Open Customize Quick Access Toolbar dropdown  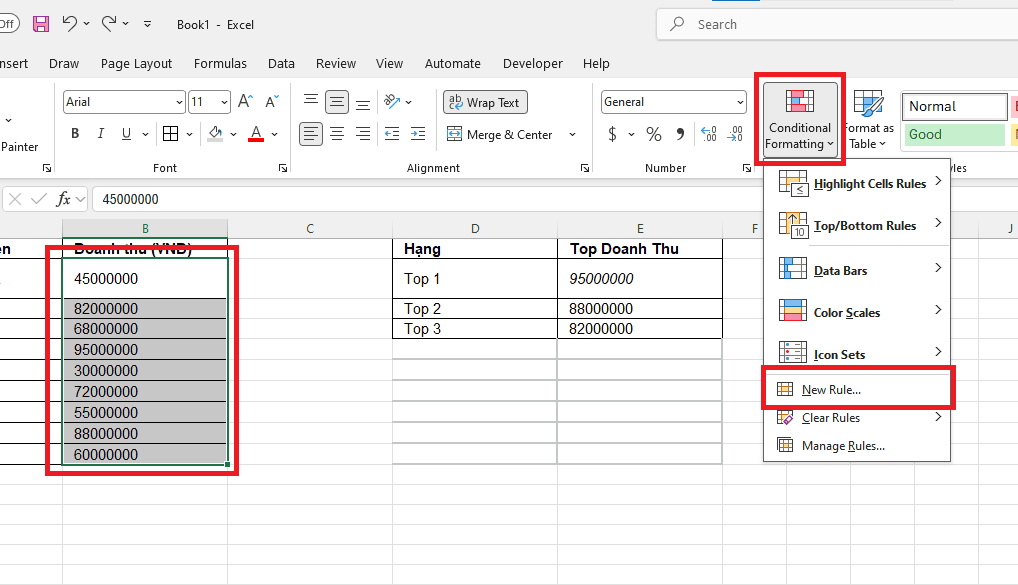147,24
